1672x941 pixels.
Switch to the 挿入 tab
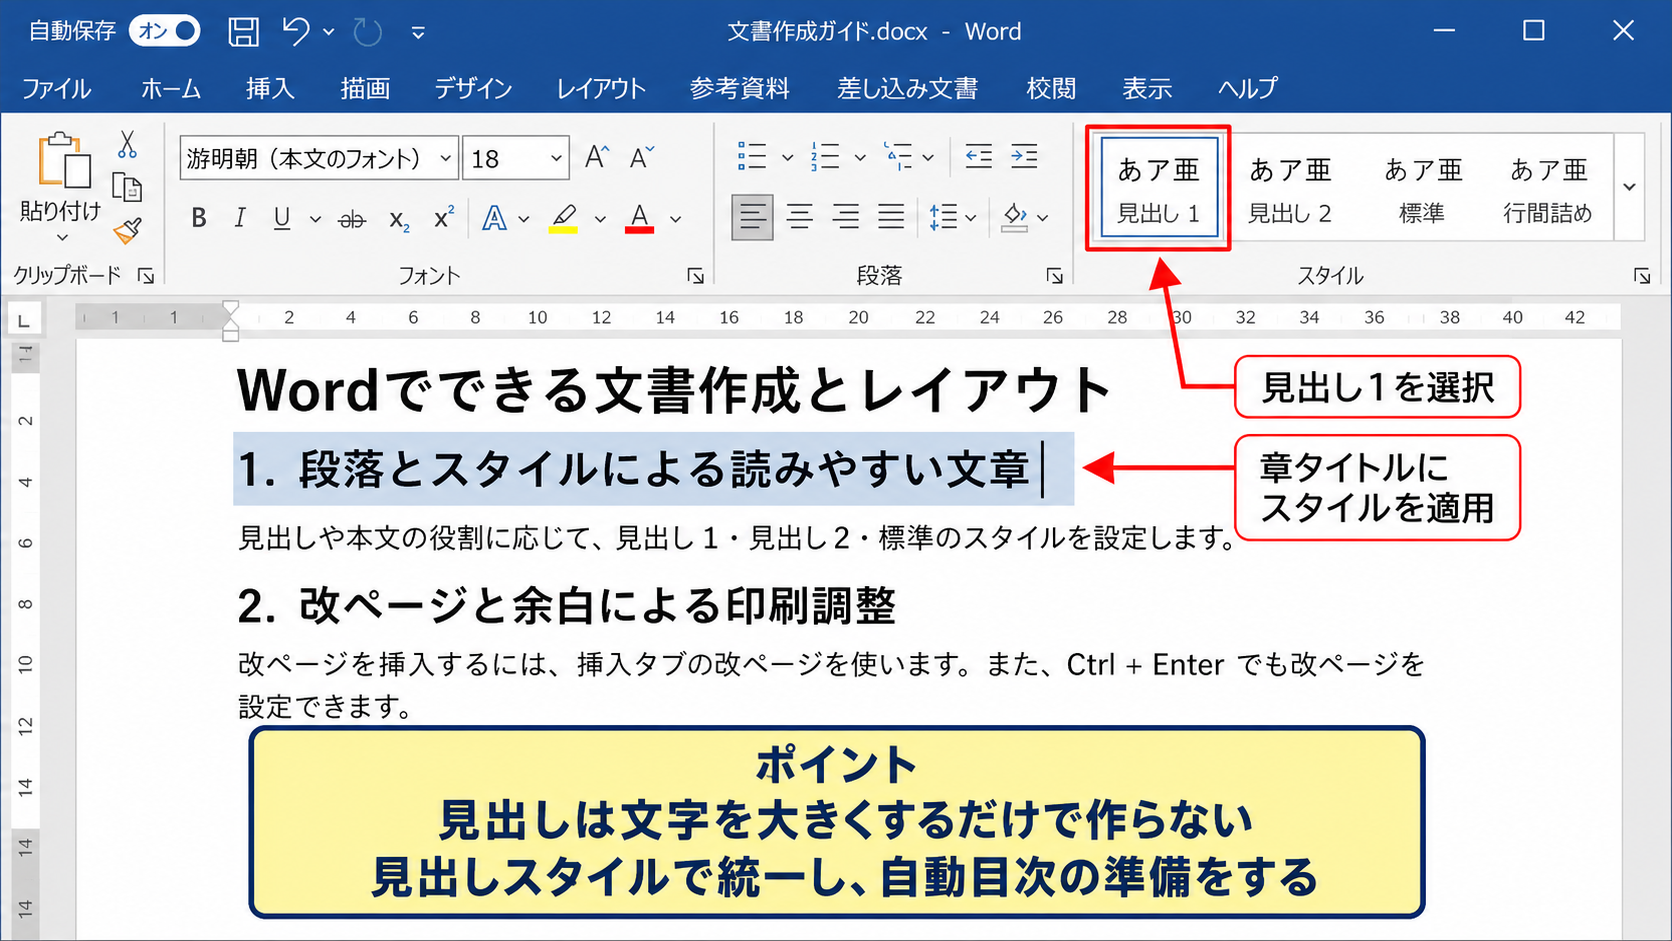[270, 88]
